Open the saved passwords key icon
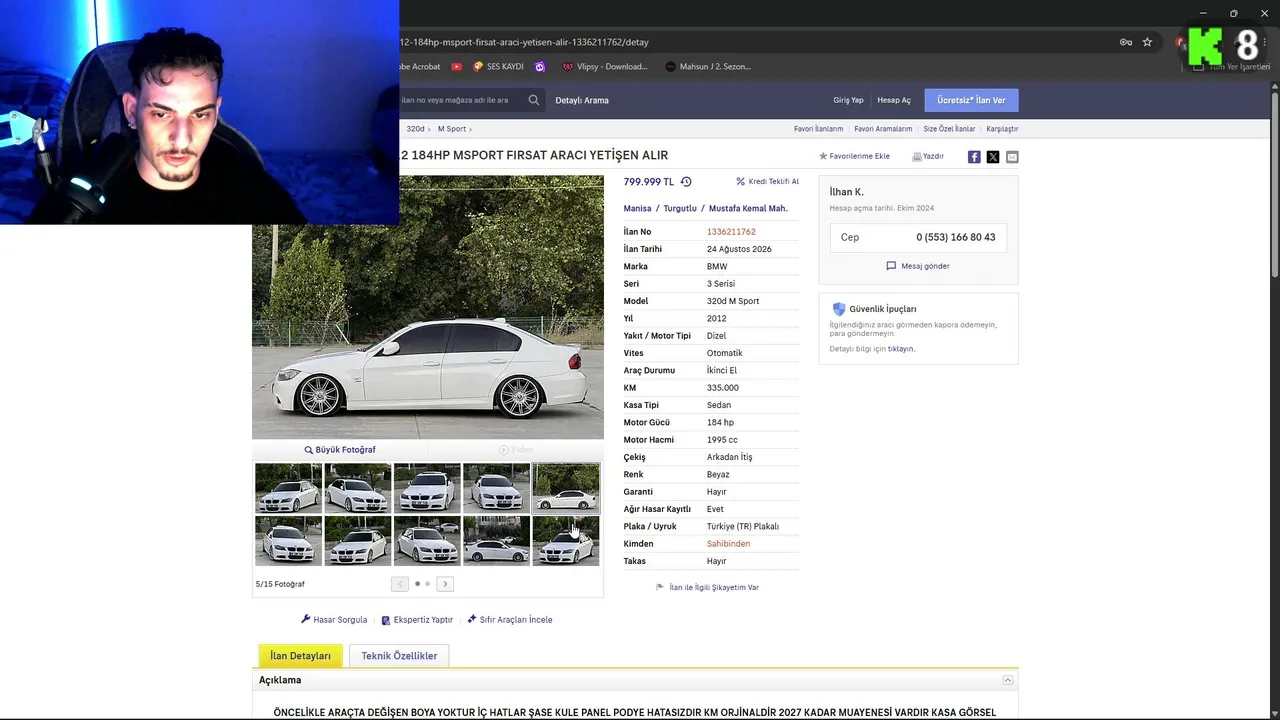This screenshot has width=1280, height=720. [x=1126, y=42]
